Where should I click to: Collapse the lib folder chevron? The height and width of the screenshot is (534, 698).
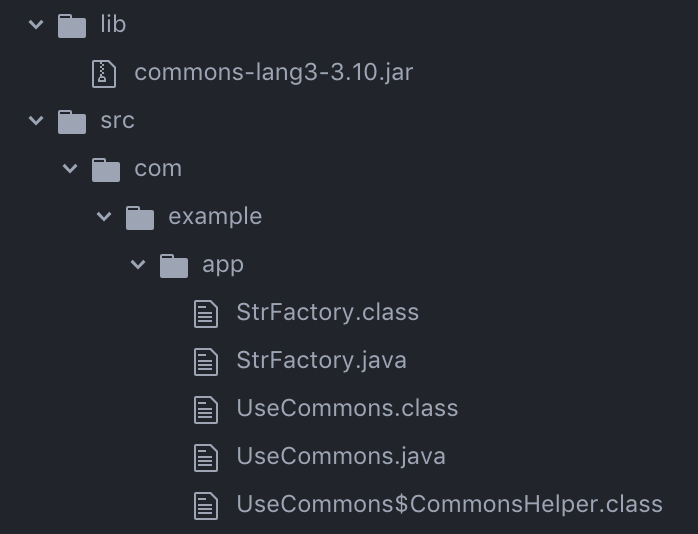point(37,25)
